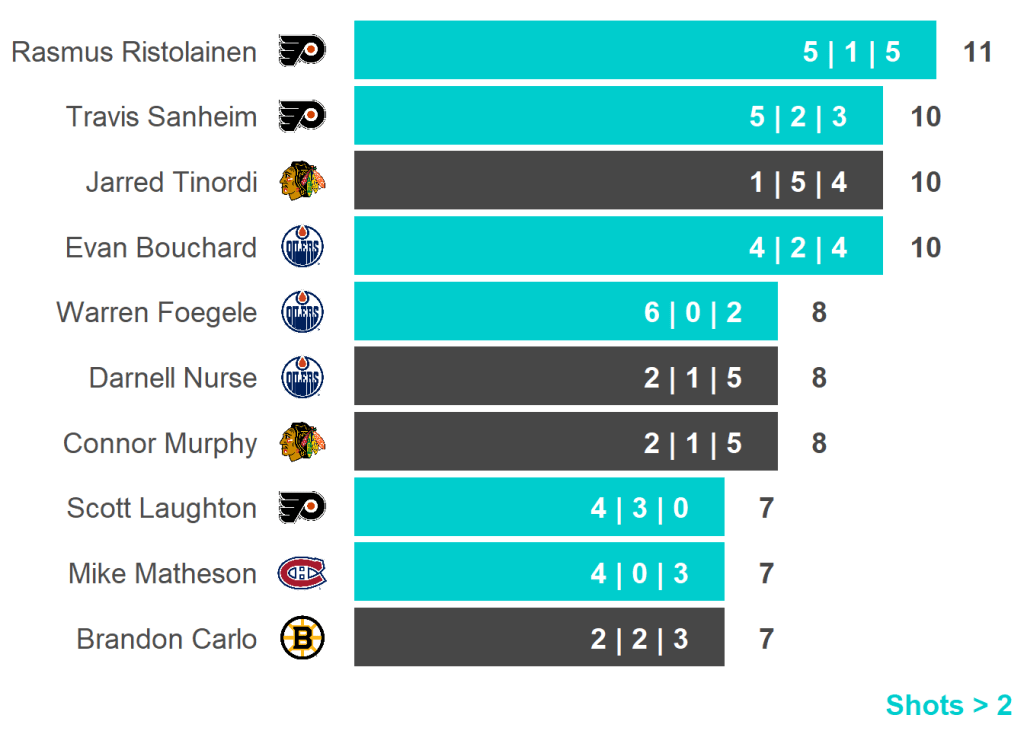
Task: Select the Canadiens logo beside Mike Matheson
Action: [x=302, y=574]
